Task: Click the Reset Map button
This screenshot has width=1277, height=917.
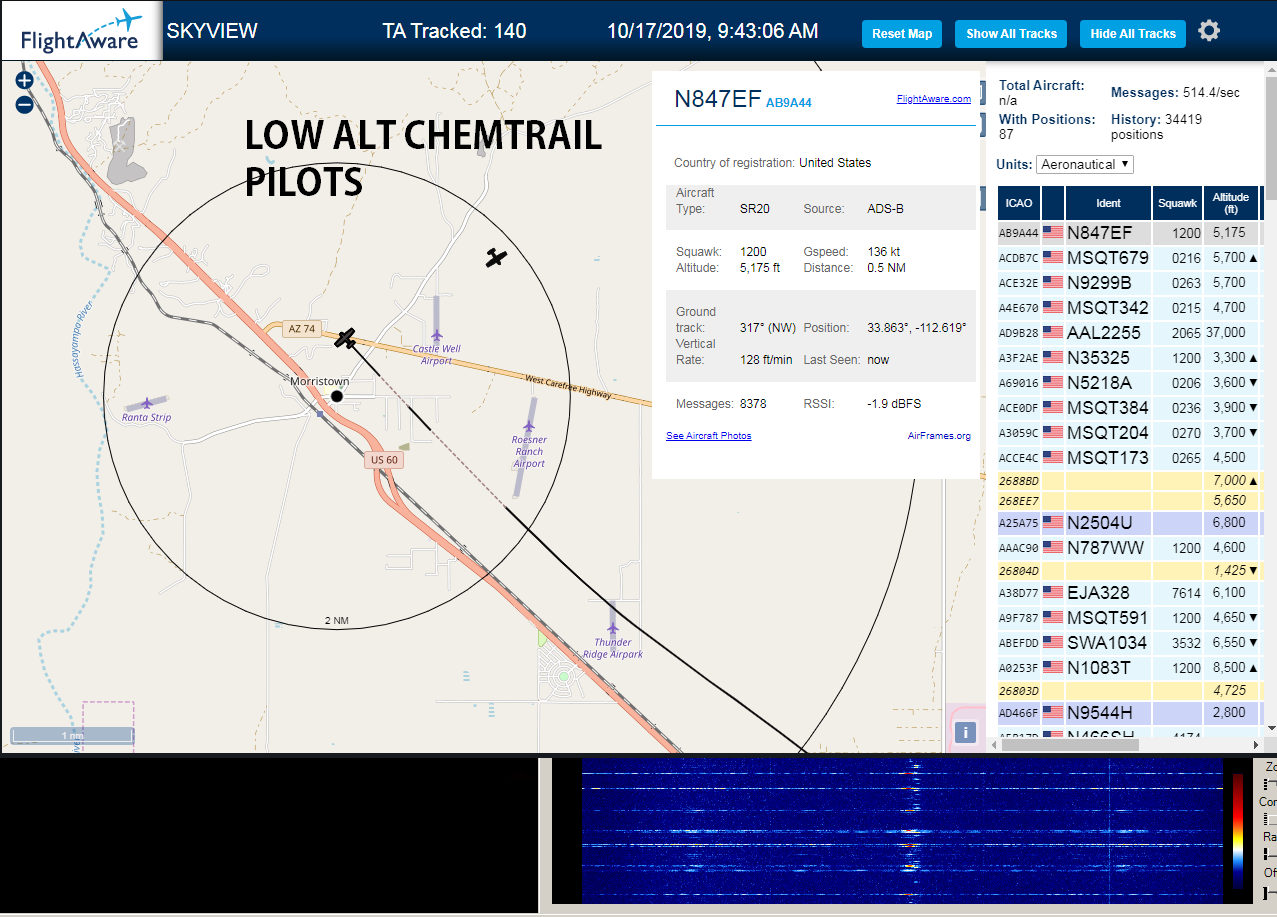Action: (x=902, y=33)
